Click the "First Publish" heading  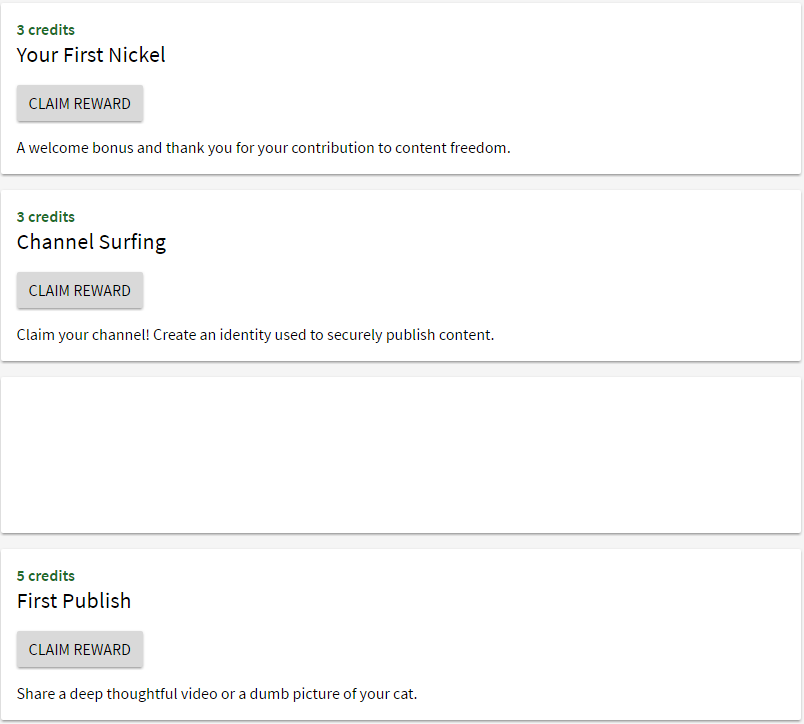[74, 601]
